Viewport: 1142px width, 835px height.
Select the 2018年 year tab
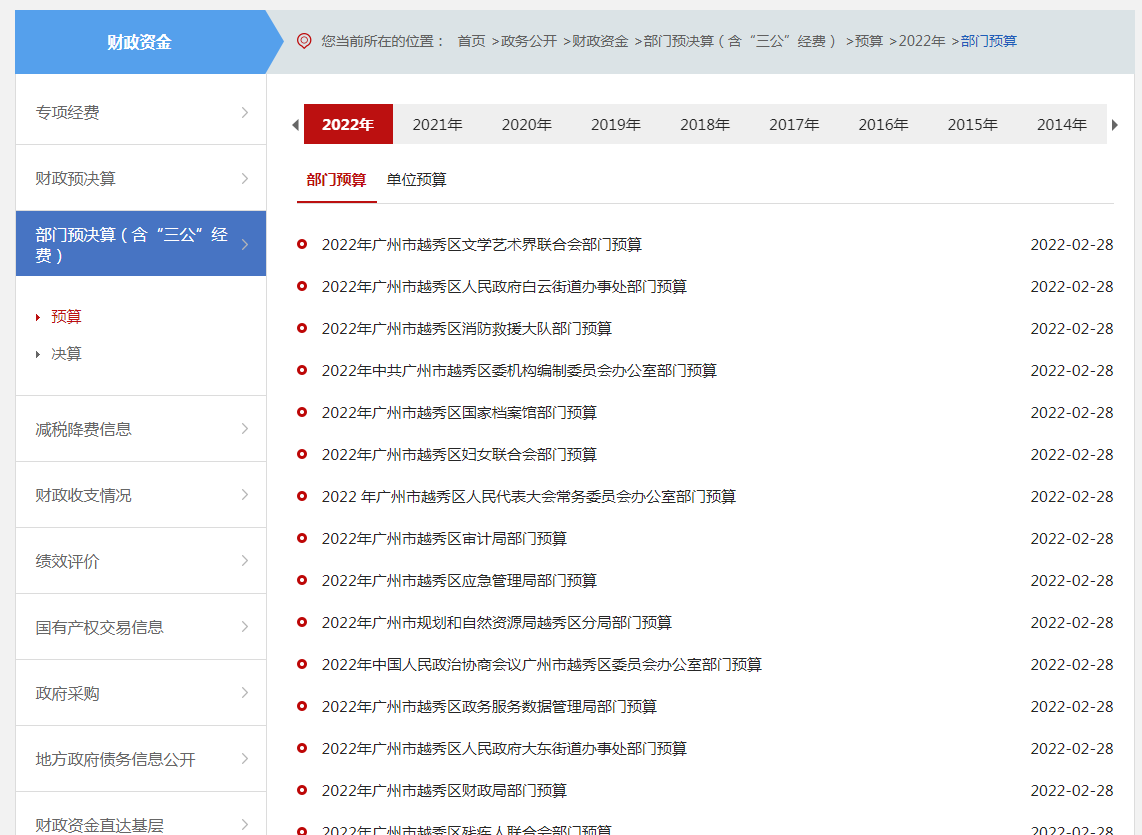pos(705,125)
